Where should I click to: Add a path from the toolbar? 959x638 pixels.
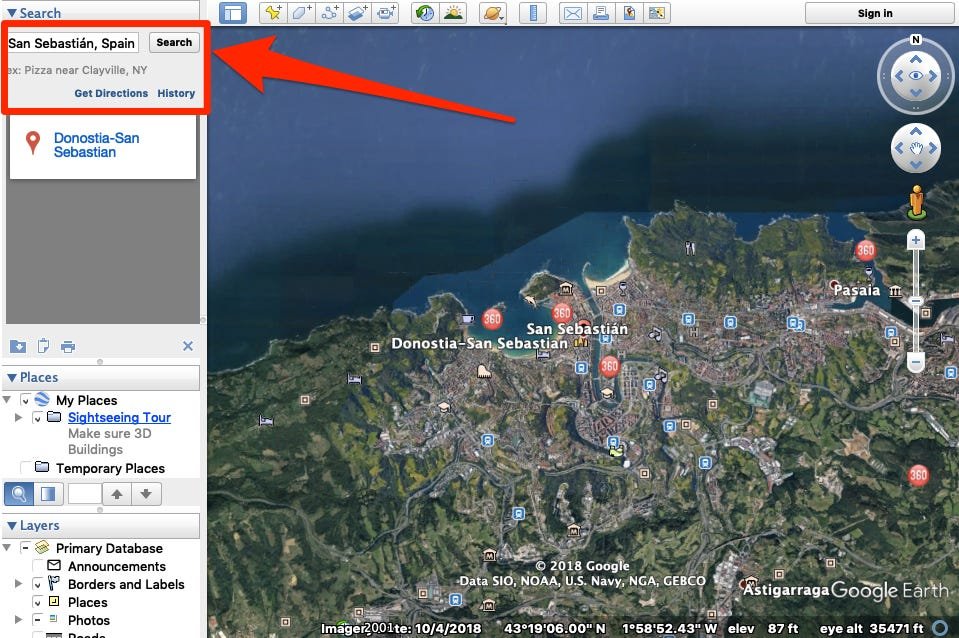[330, 13]
